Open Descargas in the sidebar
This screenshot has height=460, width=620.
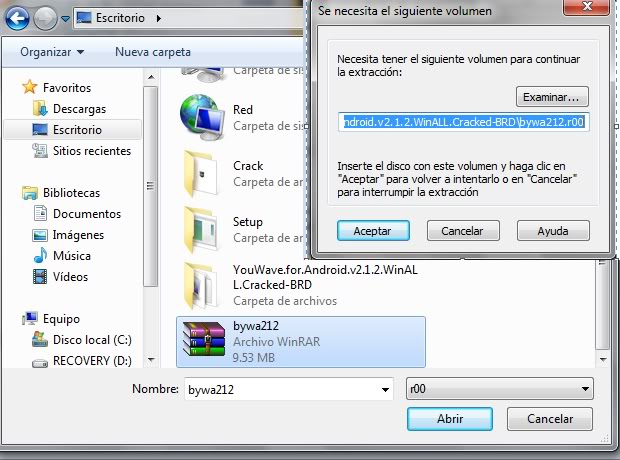[79, 109]
